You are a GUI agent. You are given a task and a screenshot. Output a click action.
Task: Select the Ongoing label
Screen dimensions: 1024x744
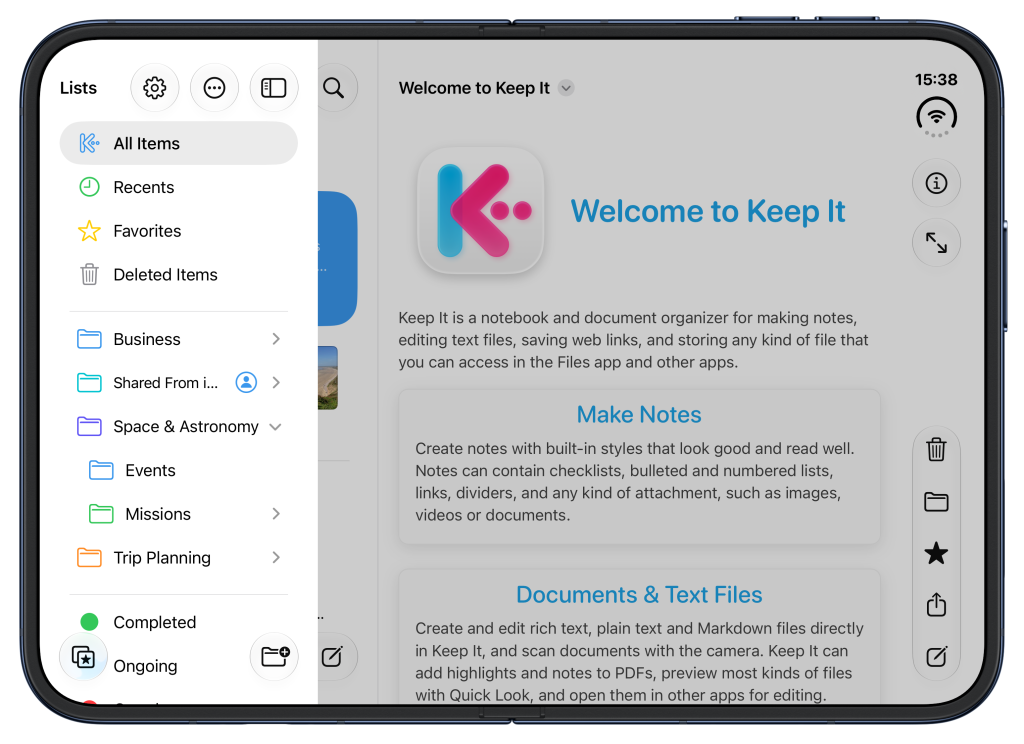click(x=146, y=666)
